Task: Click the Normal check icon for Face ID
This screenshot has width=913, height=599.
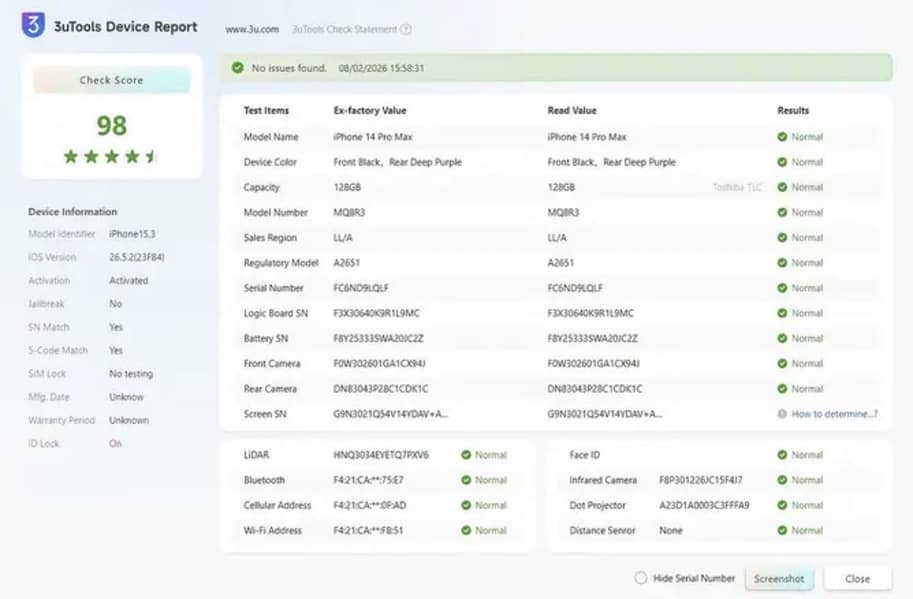Action: pos(782,455)
